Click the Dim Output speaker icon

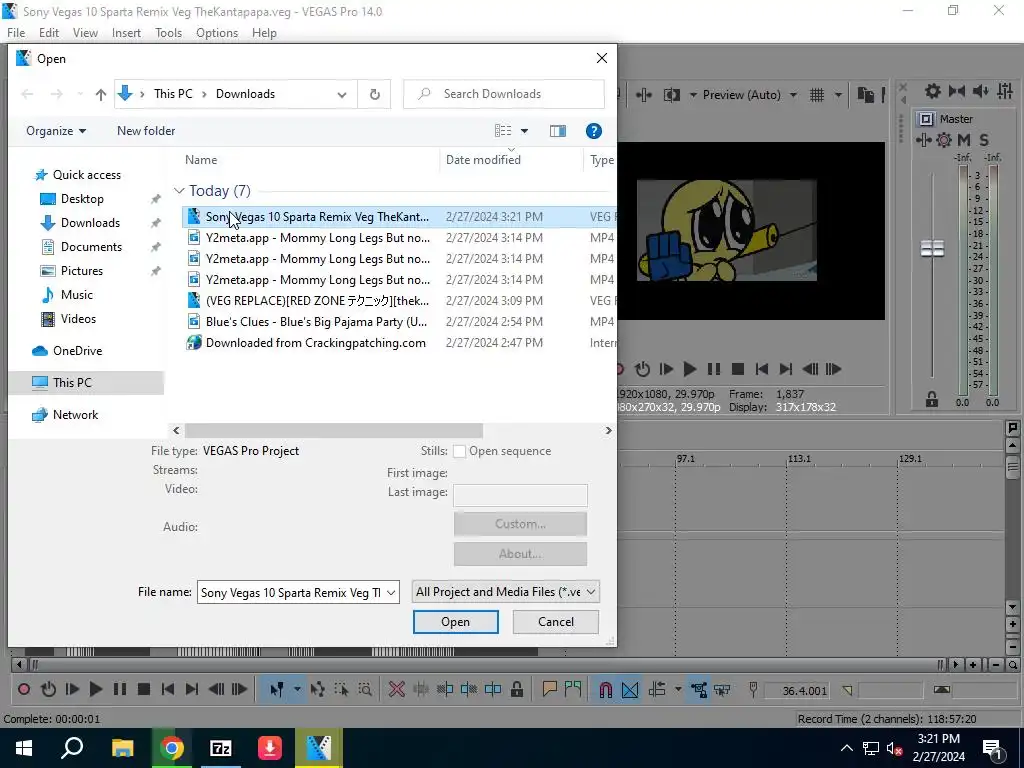coord(981,91)
